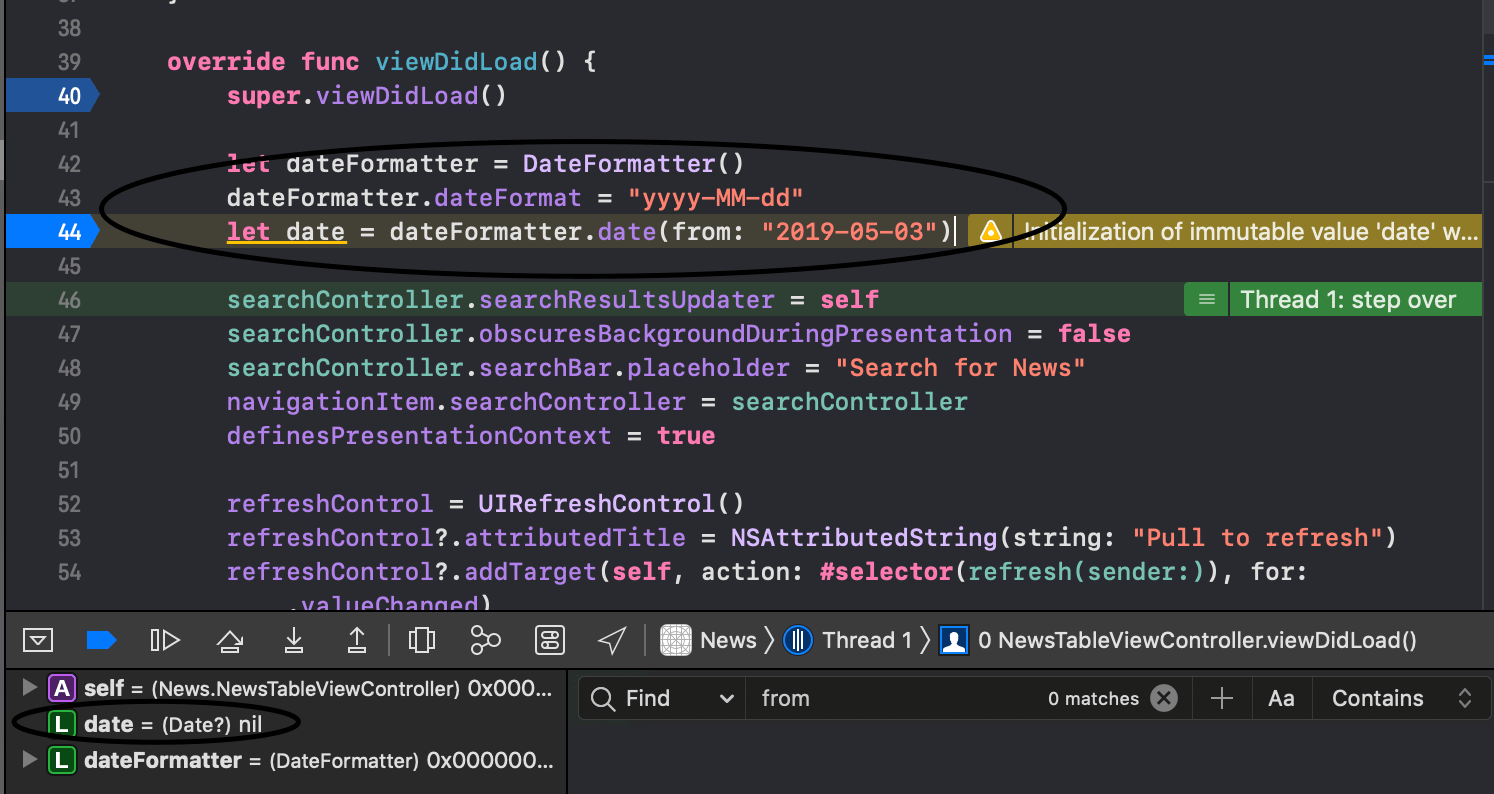This screenshot has height=794, width=1494.
Task: Open Debug View Hierarchy
Action: point(421,639)
